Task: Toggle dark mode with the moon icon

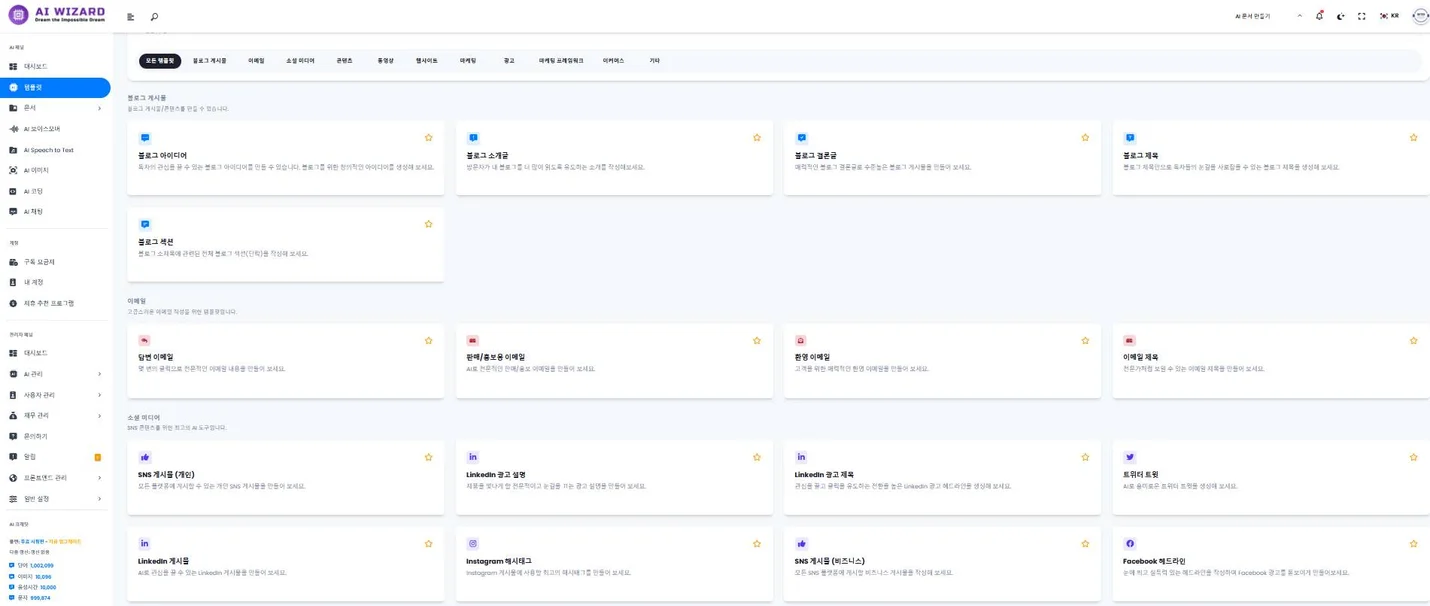Action: (x=1341, y=16)
